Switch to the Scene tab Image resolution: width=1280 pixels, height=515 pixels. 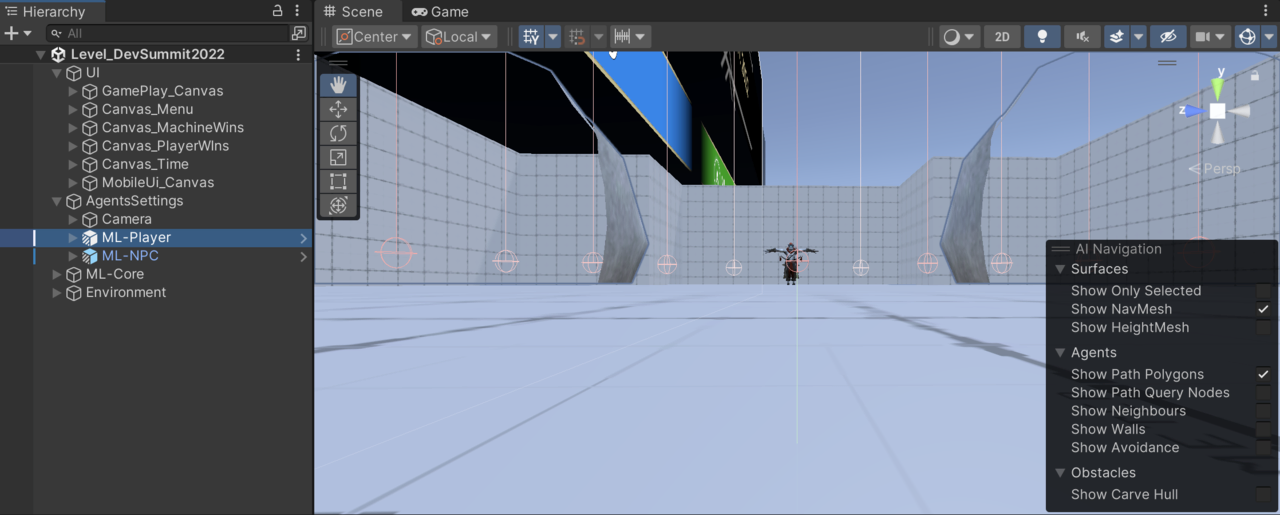point(353,12)
